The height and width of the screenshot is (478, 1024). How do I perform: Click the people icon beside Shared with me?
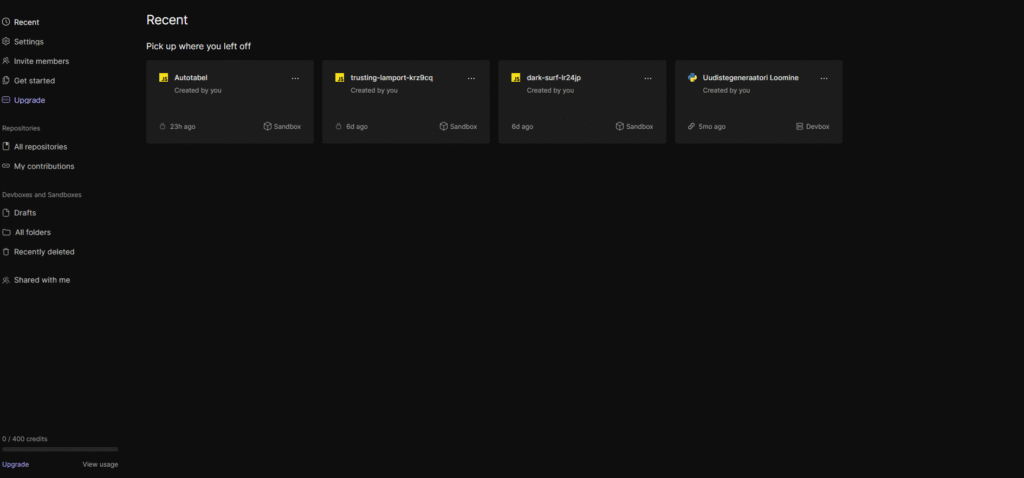pyautogui.click(x=6, y=280)
